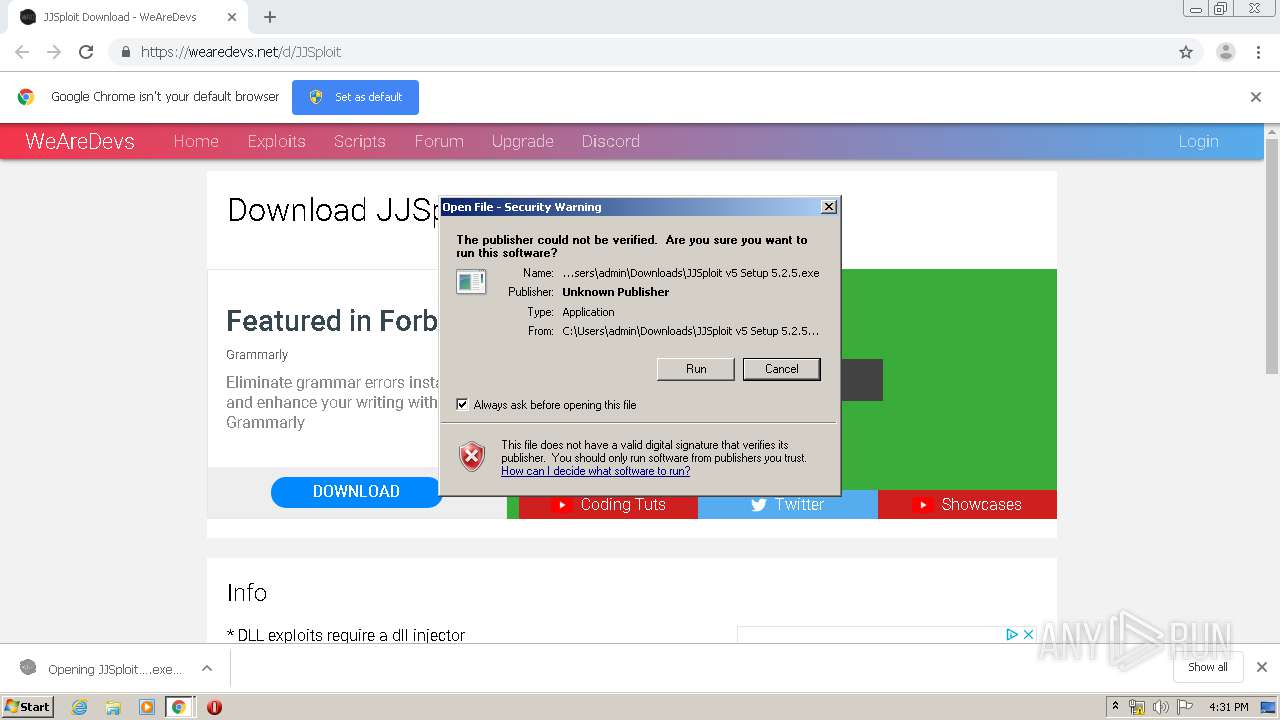1280x720 pixels.
Task: Click the address bar URL field
Action: 640,52
